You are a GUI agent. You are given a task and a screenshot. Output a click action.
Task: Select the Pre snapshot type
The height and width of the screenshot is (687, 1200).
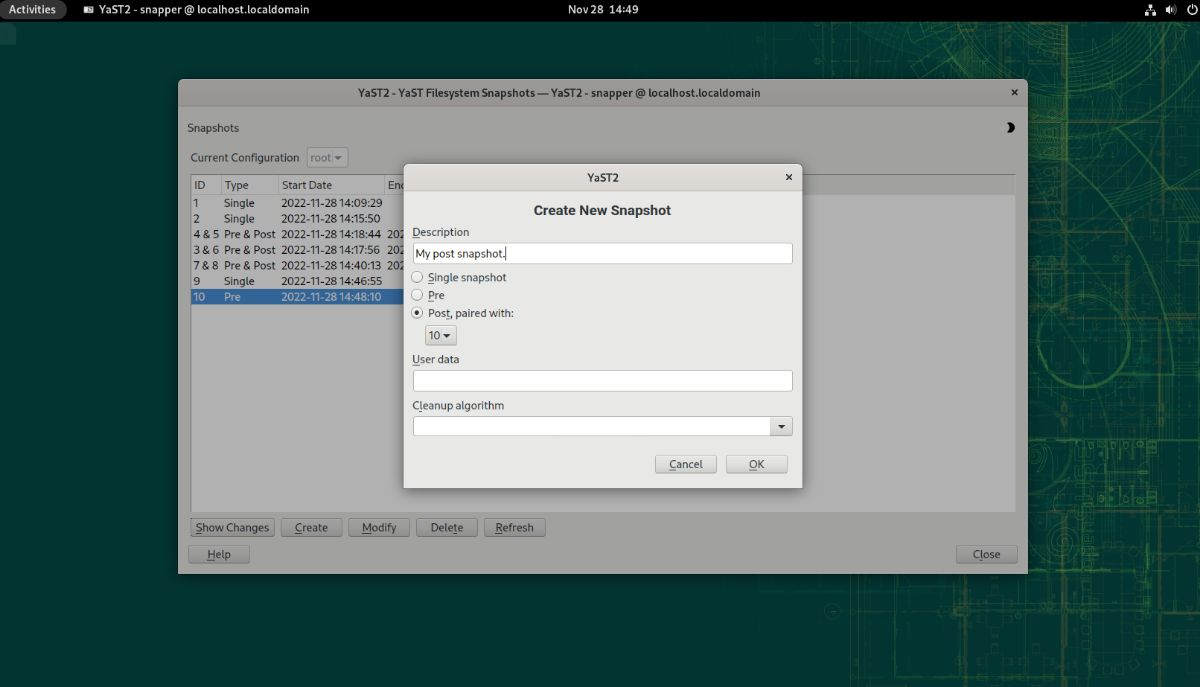point(417,295)
